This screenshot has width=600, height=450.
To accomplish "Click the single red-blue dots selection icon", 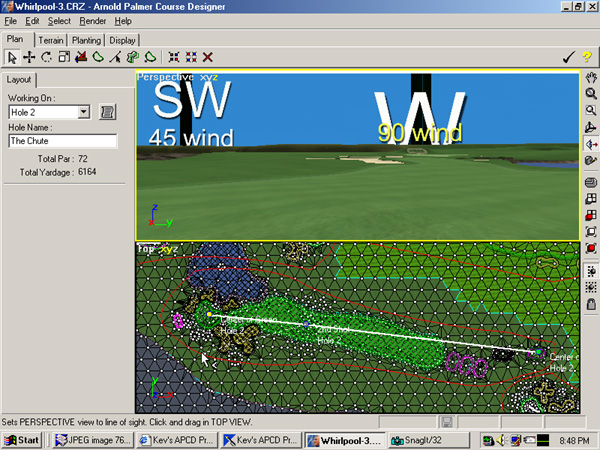I will click(174, 57).
